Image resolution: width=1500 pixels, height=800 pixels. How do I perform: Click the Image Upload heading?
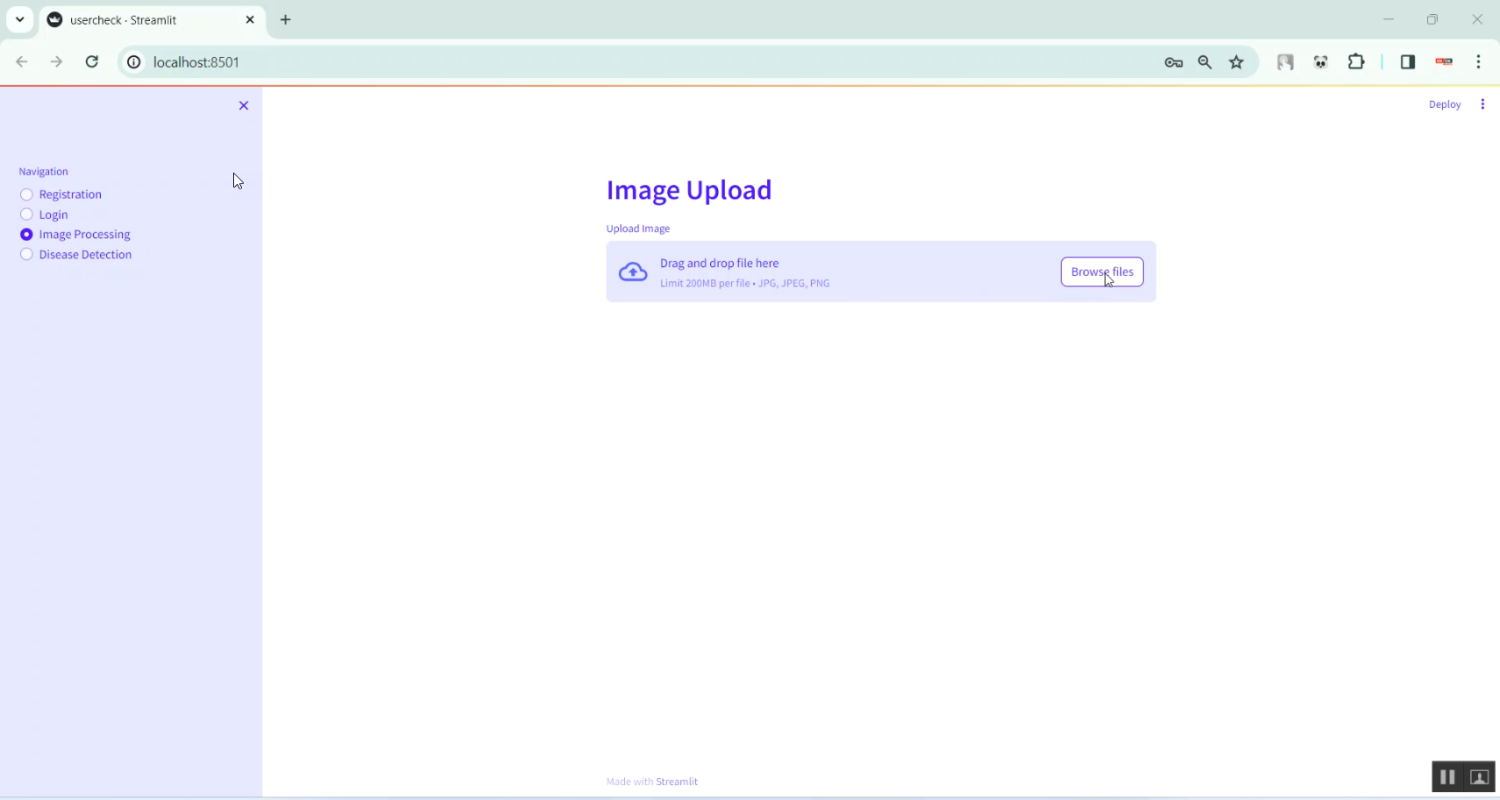click(689, 190)
